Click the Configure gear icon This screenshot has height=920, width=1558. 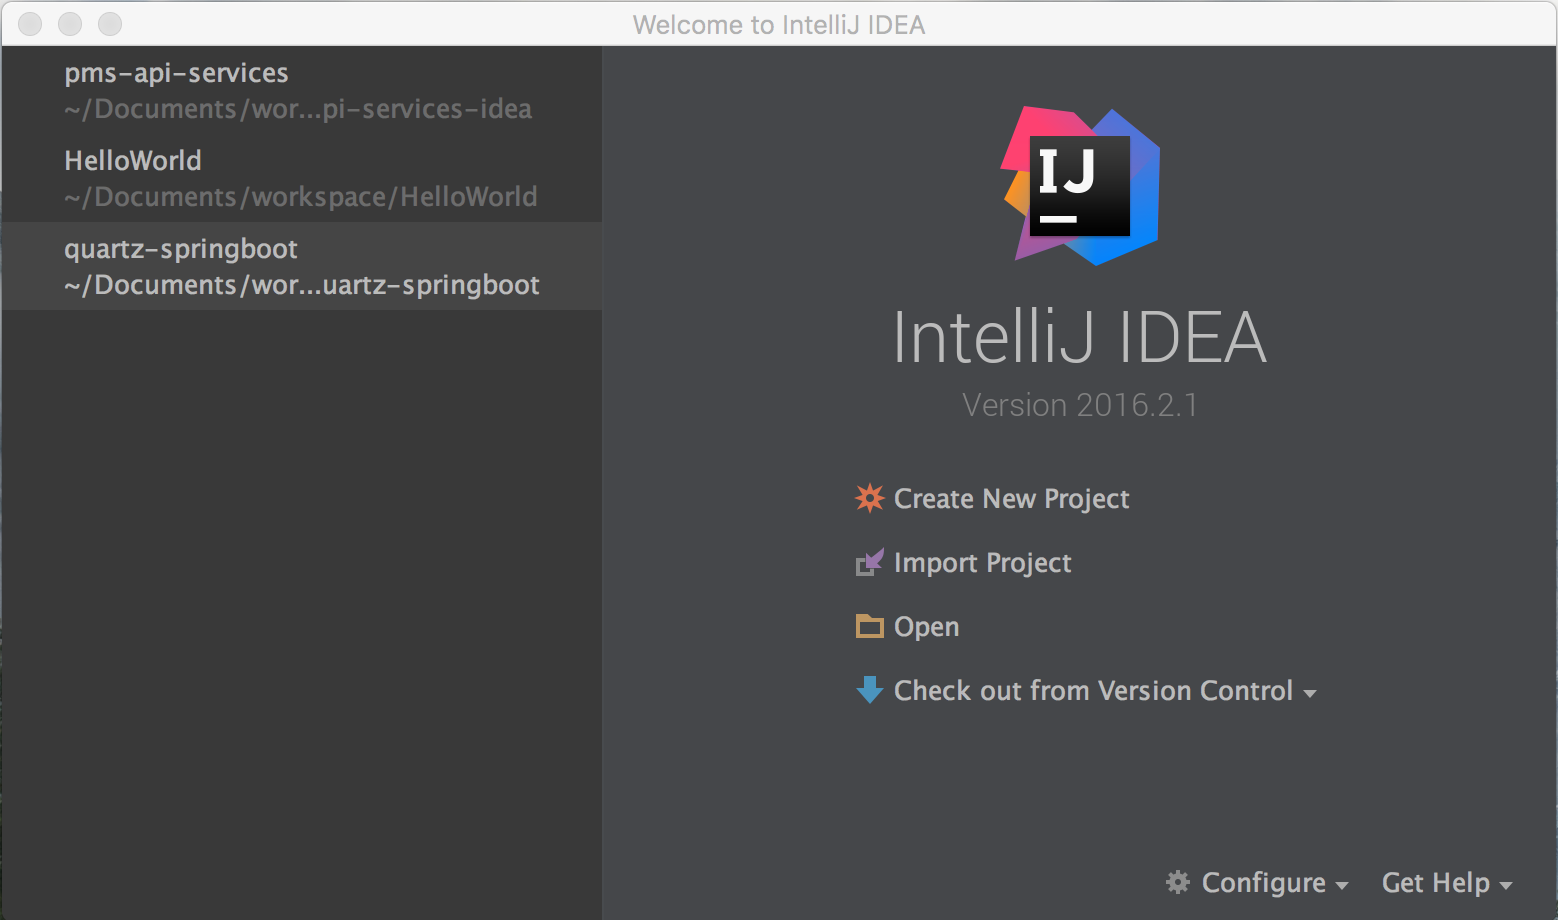[1178, 882]
